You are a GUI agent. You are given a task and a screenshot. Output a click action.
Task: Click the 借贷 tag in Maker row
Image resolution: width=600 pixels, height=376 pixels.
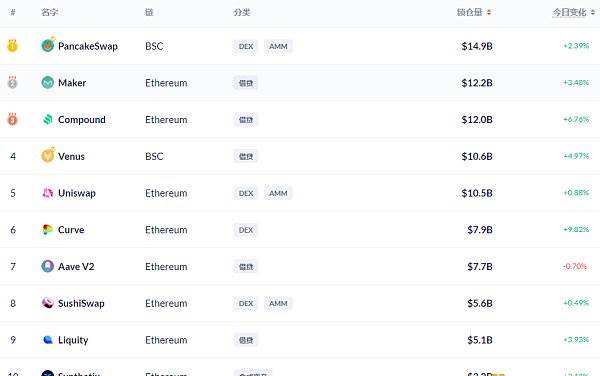pos(246,83)
